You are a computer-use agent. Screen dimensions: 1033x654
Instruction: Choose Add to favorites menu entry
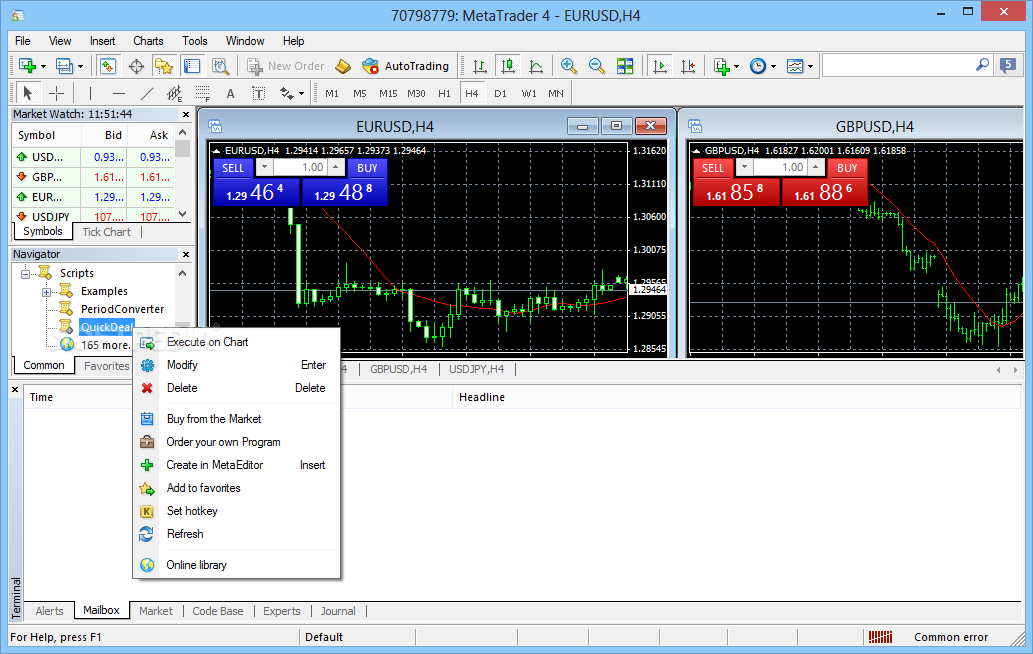237,488
